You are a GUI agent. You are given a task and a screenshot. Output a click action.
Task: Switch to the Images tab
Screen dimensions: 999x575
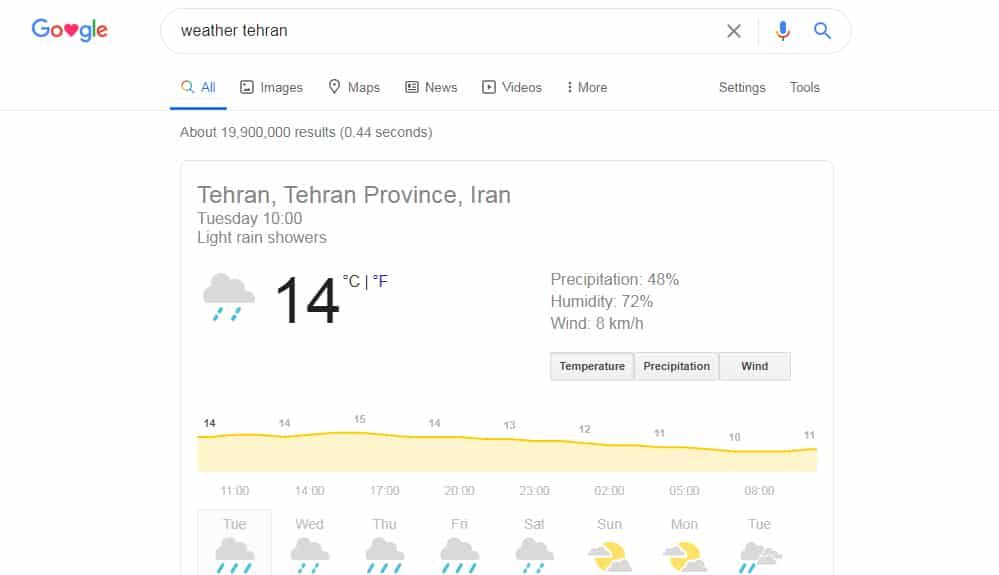(x=271, y=88)
